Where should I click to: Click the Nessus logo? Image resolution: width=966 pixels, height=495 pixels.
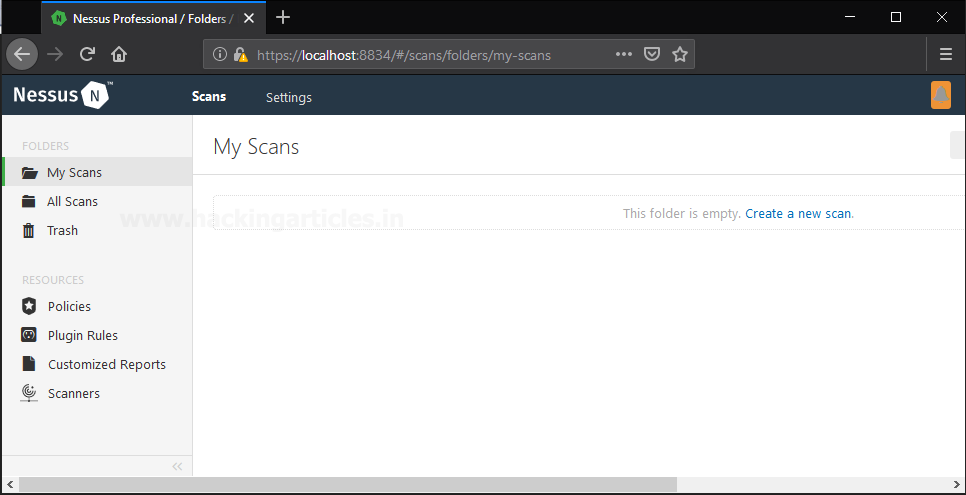click(x=62, y=95)
